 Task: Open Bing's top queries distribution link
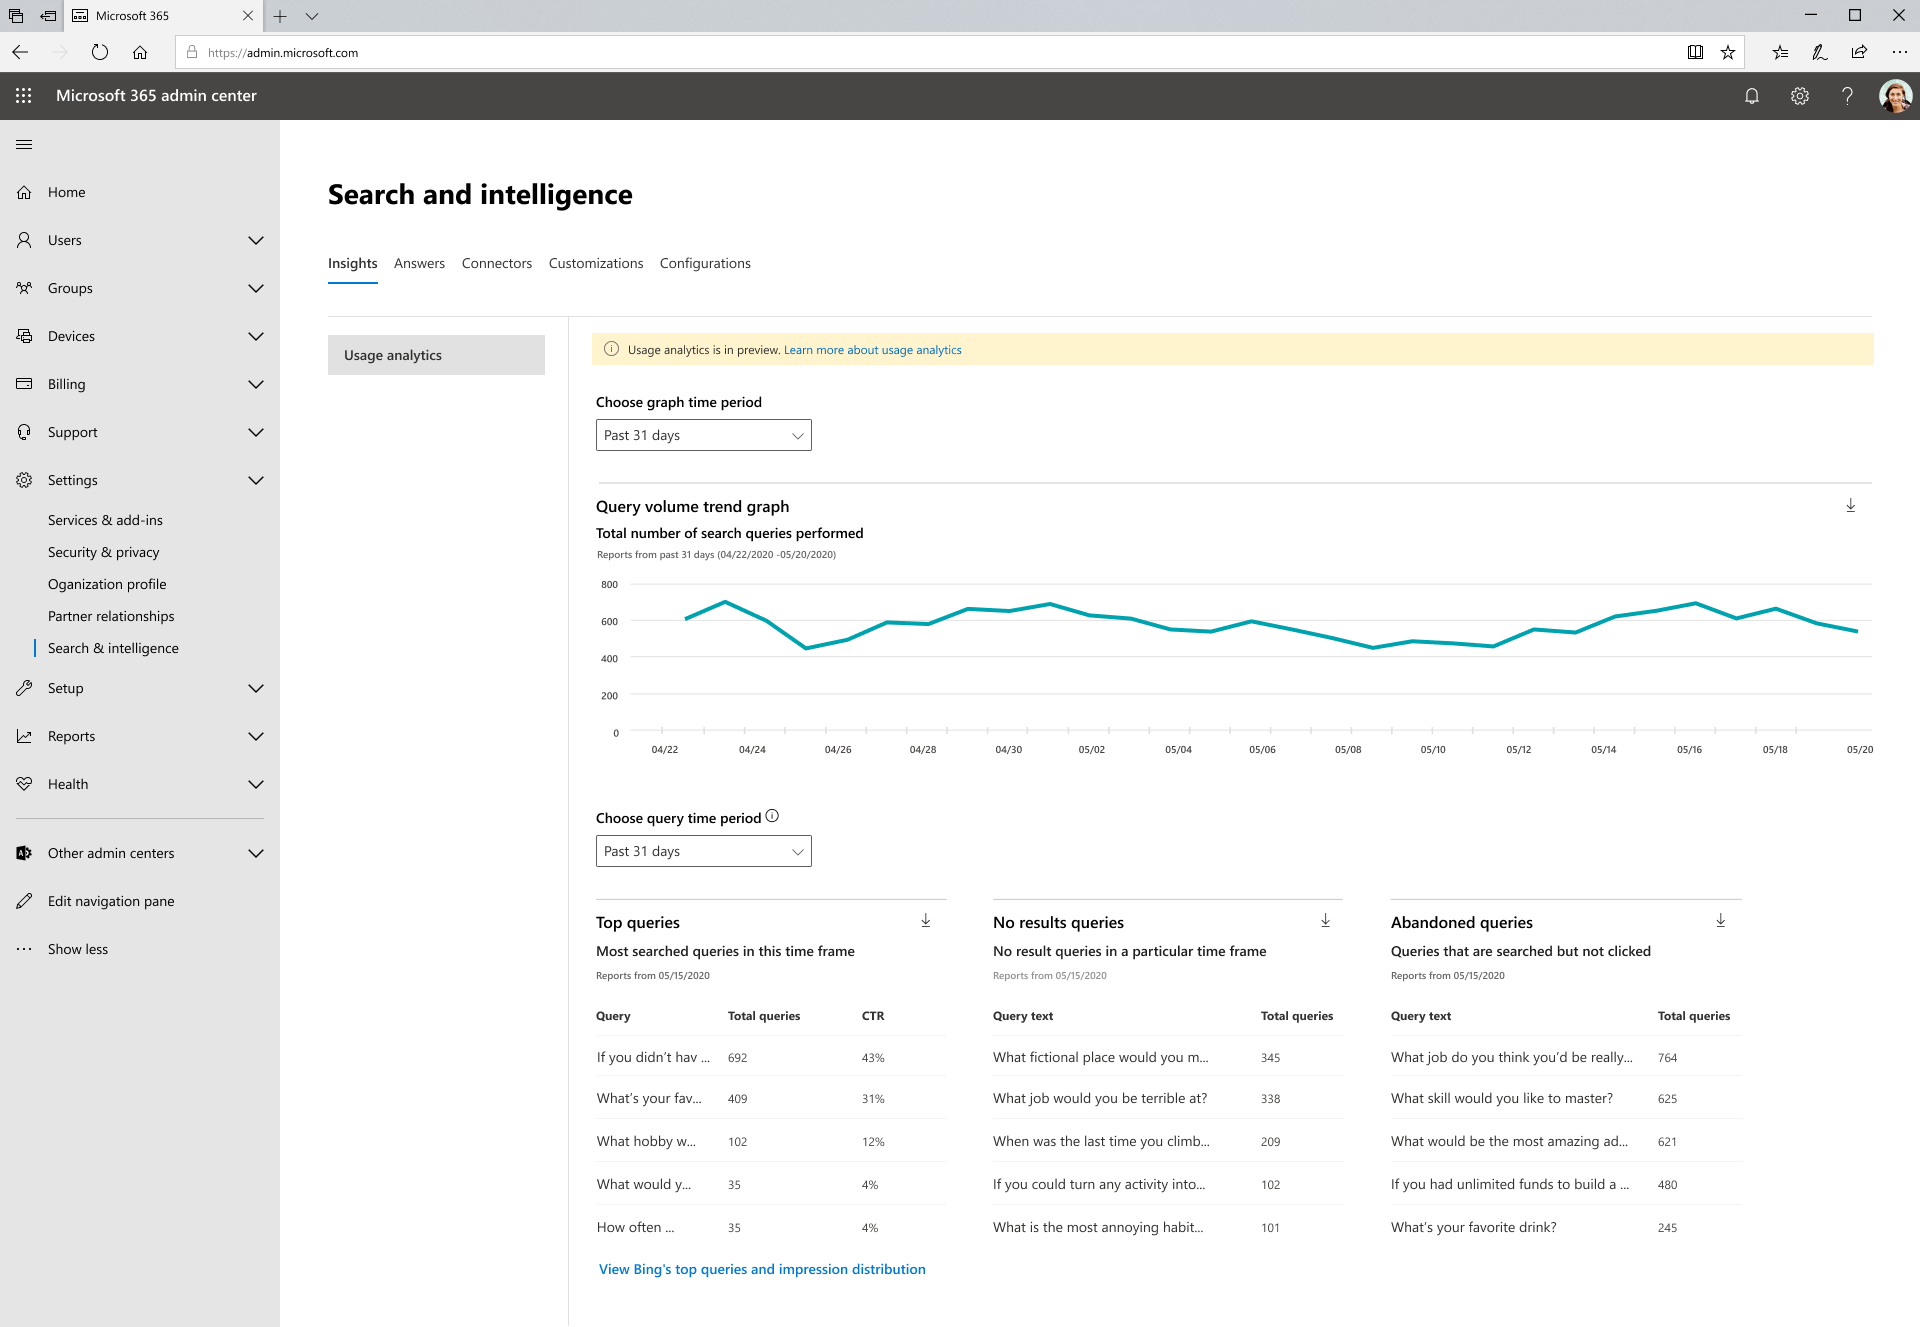point(762,1269)
